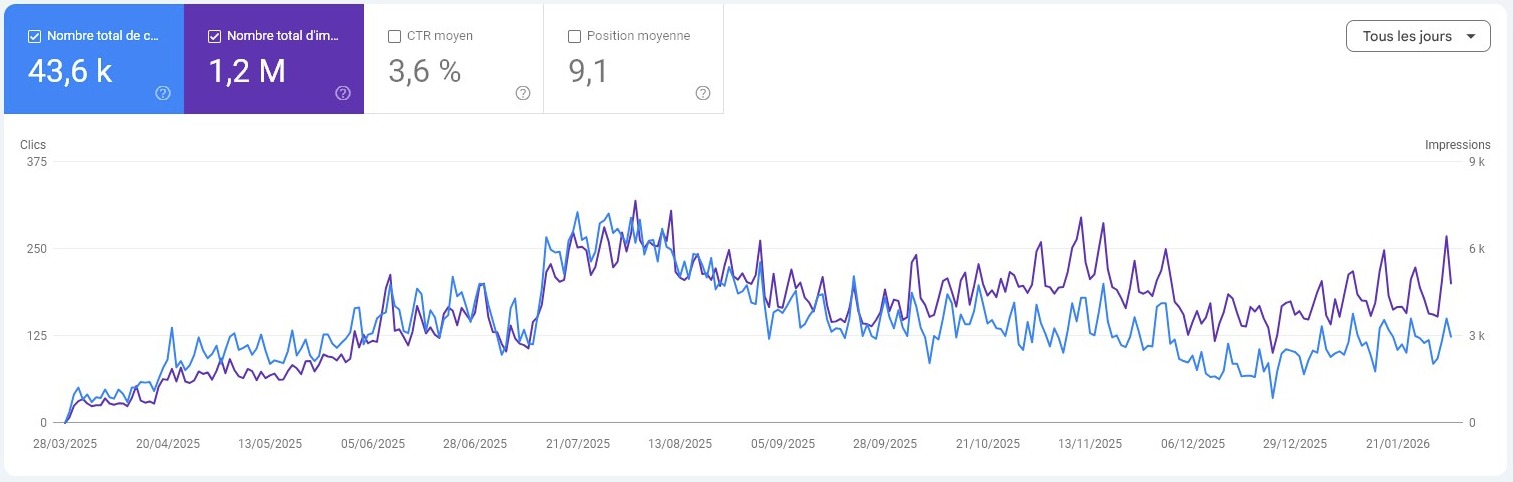Click help icon on CTR moyen card

[x=523, y=93]
